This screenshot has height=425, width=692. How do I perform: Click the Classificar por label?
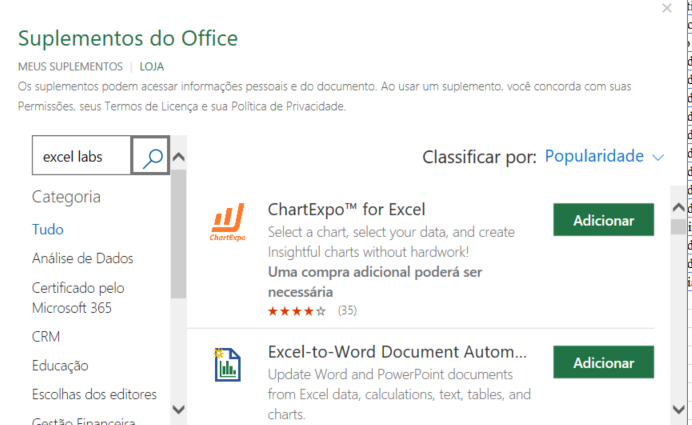coord(479,157)
